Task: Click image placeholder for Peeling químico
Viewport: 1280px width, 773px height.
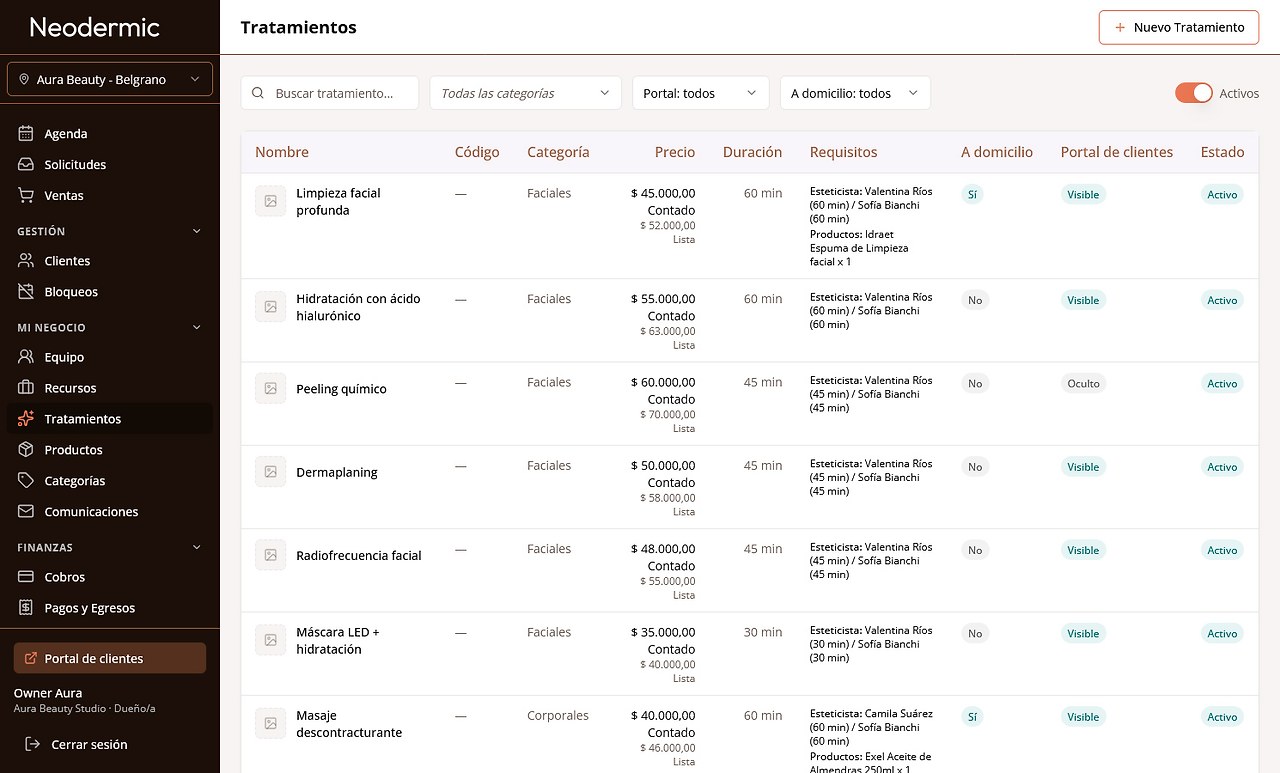Action: click(x=270, y=389)
